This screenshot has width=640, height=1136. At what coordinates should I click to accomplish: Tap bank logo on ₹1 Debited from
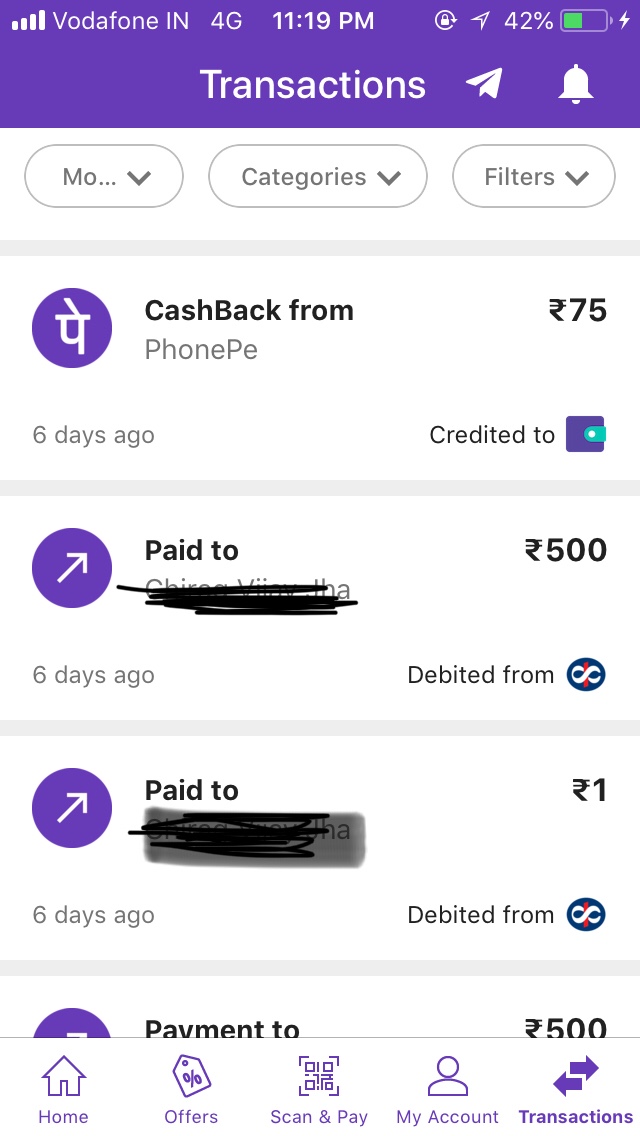coord(586,915)
